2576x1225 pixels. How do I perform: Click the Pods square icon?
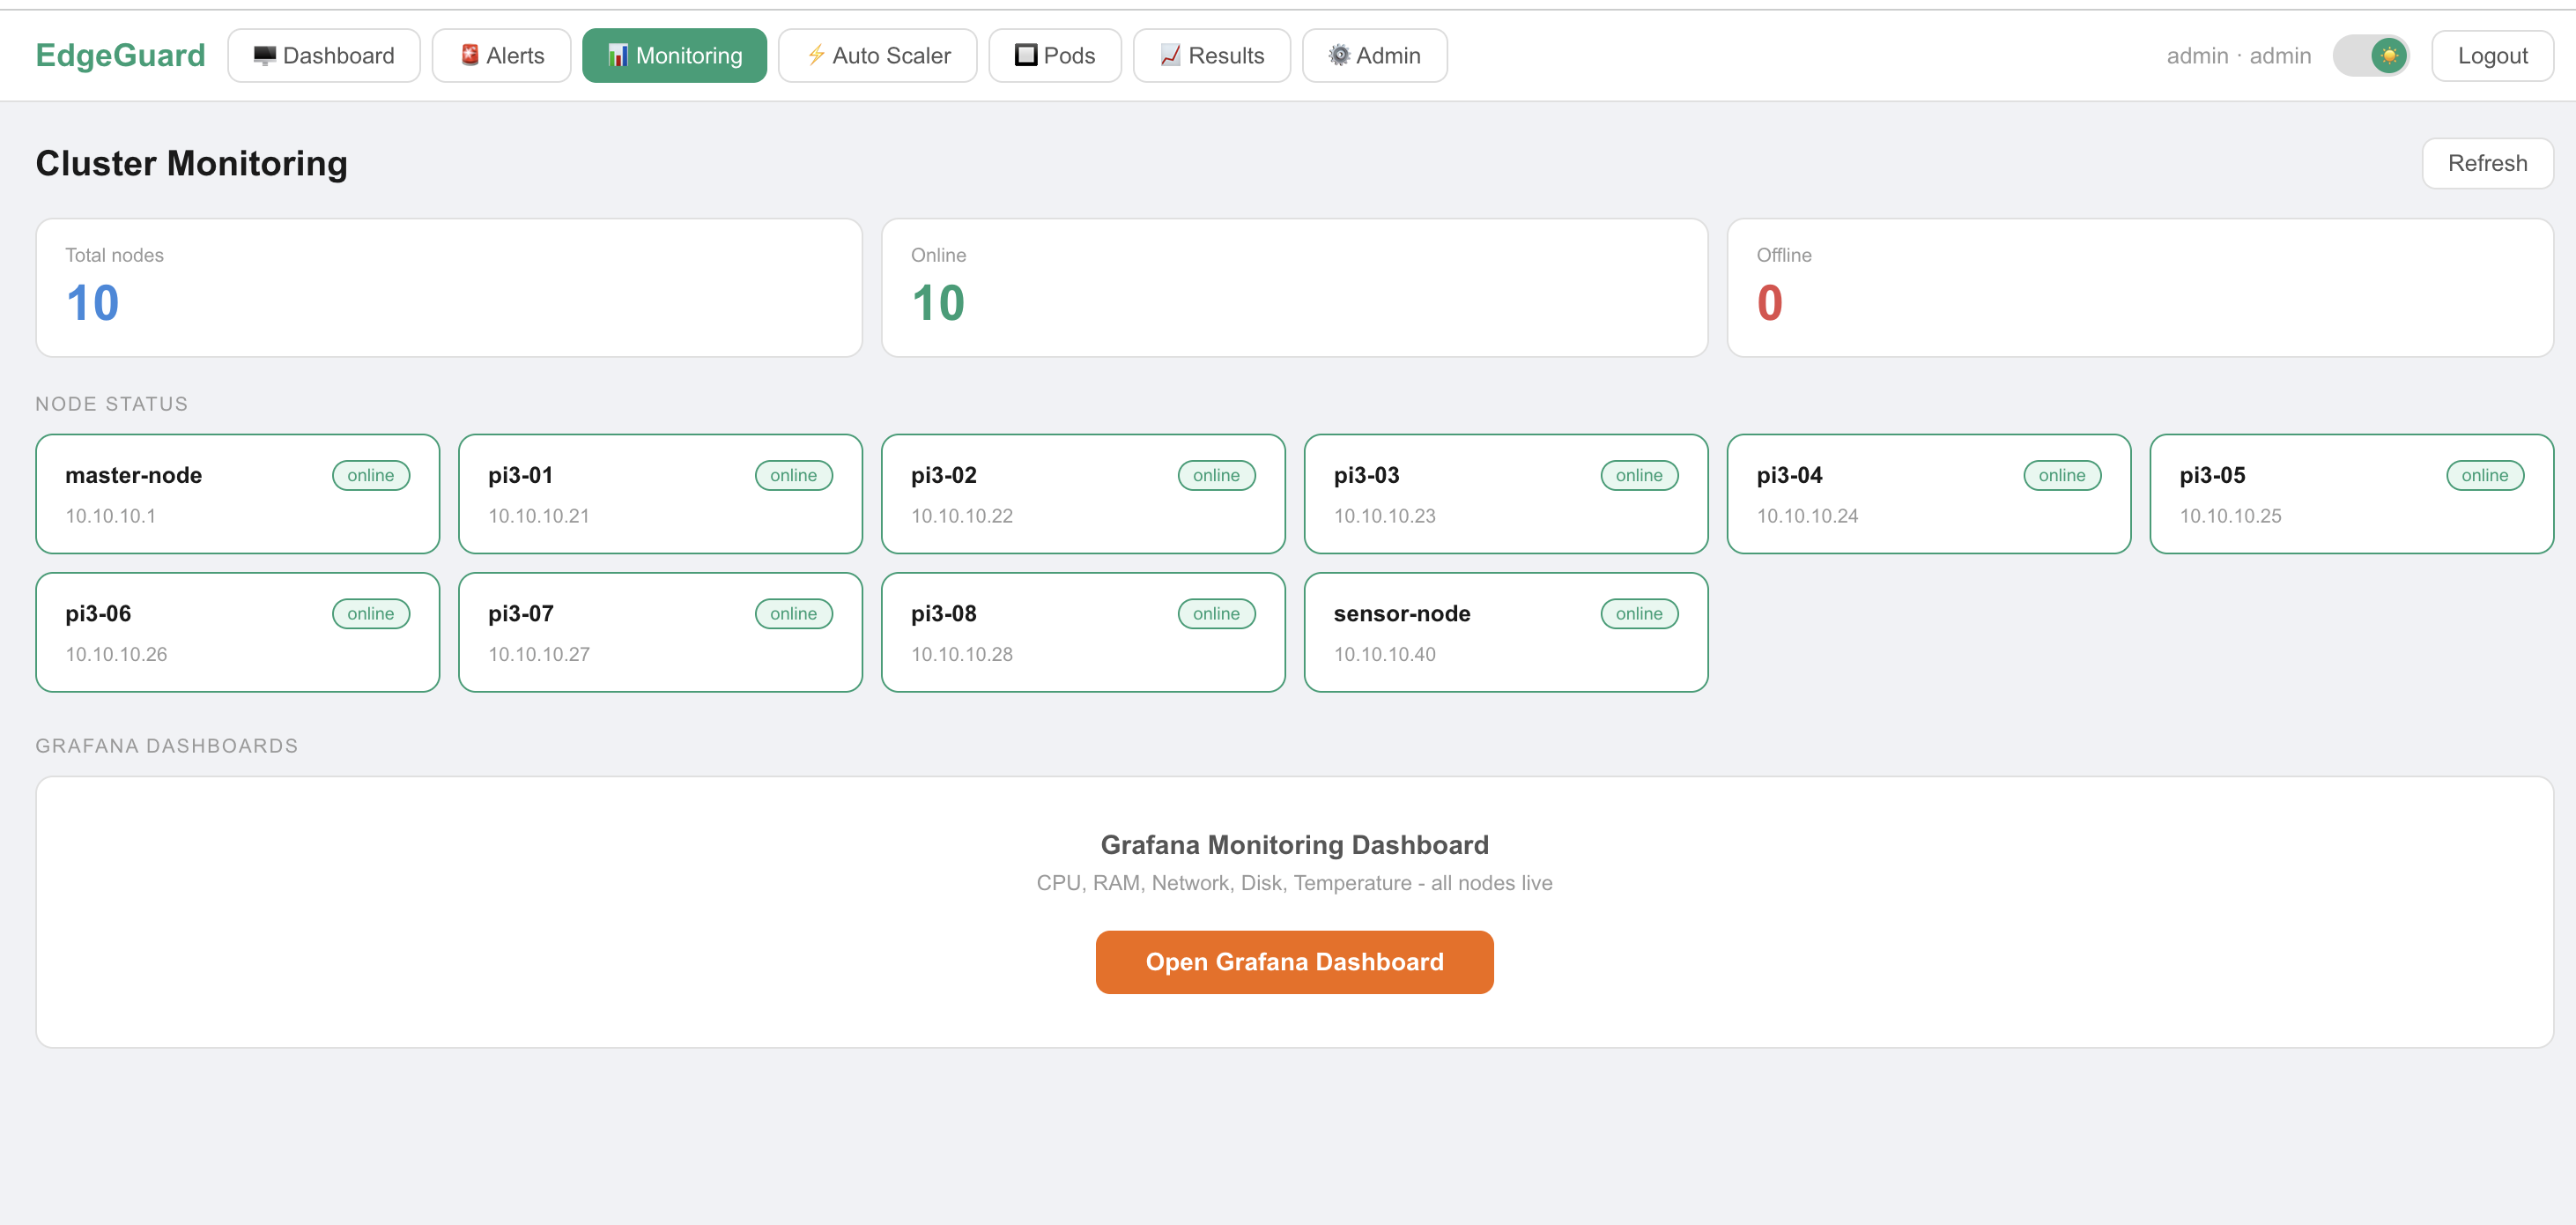[1026, 56]
